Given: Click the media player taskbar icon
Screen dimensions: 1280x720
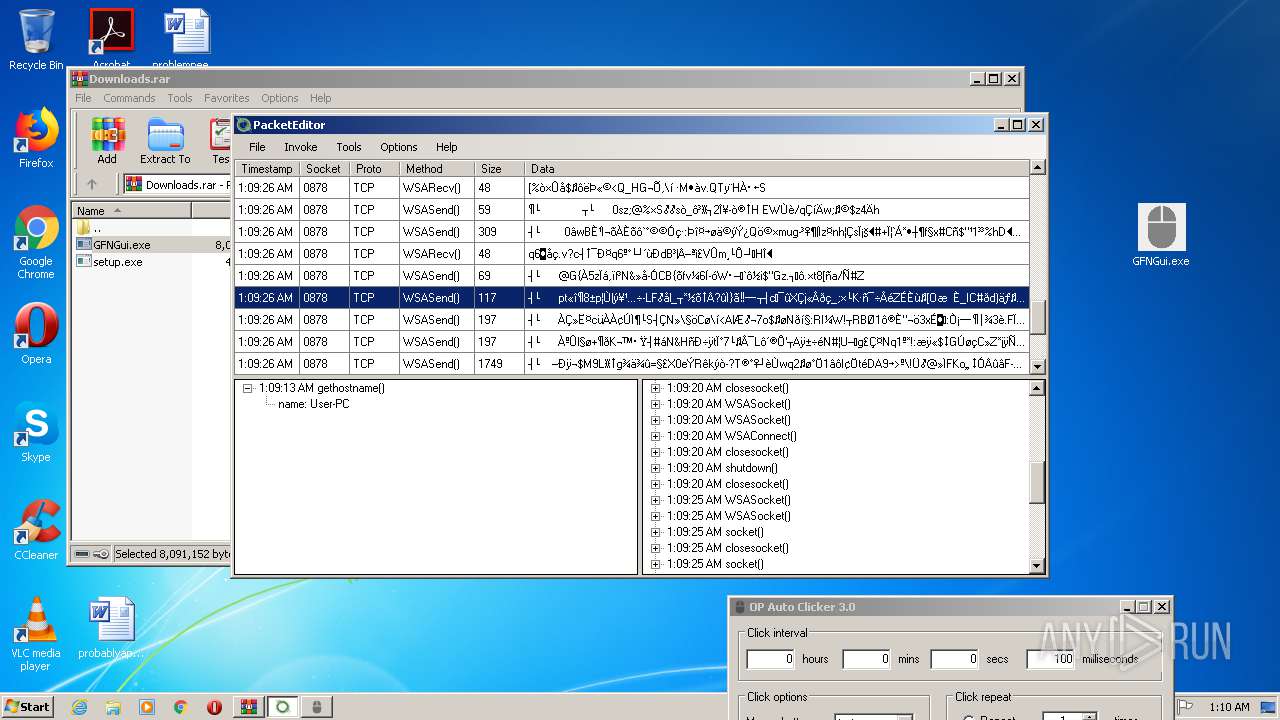Looking at the screenshot, I should 147,707.
